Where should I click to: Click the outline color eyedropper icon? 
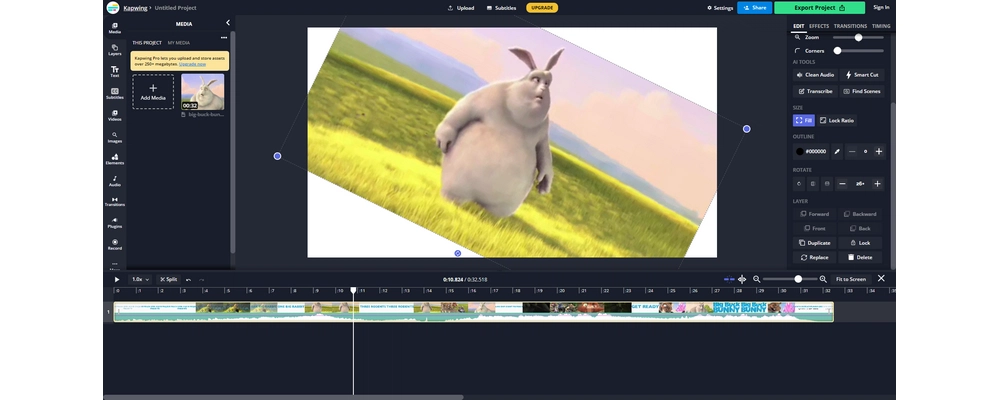(x=837, y=151)
